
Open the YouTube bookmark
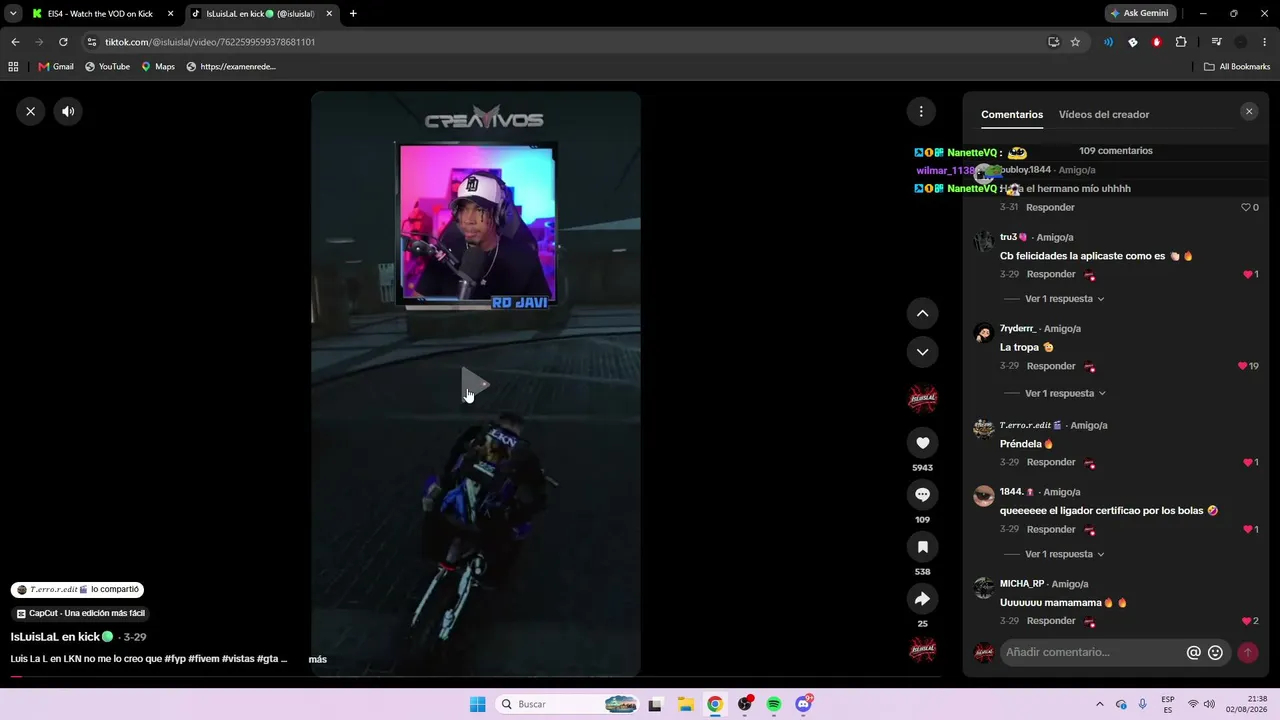coord(107,67)
